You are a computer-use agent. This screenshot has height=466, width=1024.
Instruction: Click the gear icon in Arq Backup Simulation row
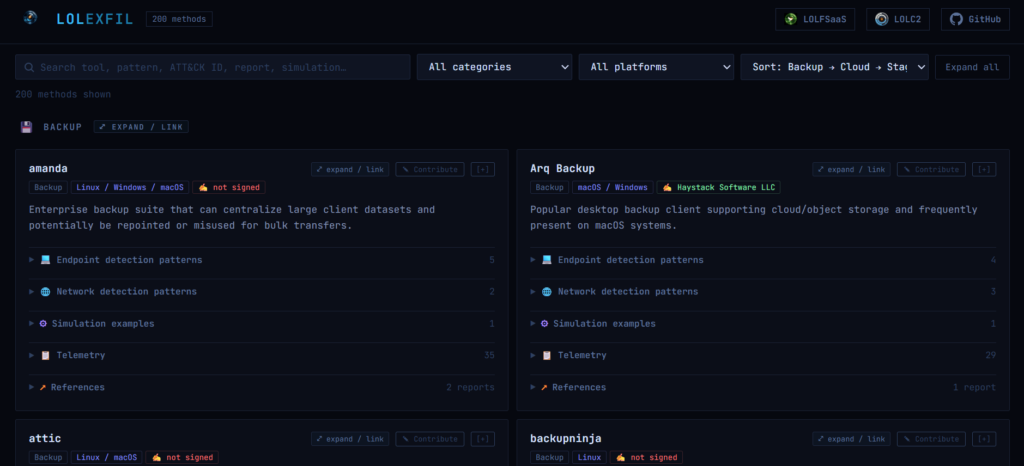pyautogui.click(x=545, y=324)
